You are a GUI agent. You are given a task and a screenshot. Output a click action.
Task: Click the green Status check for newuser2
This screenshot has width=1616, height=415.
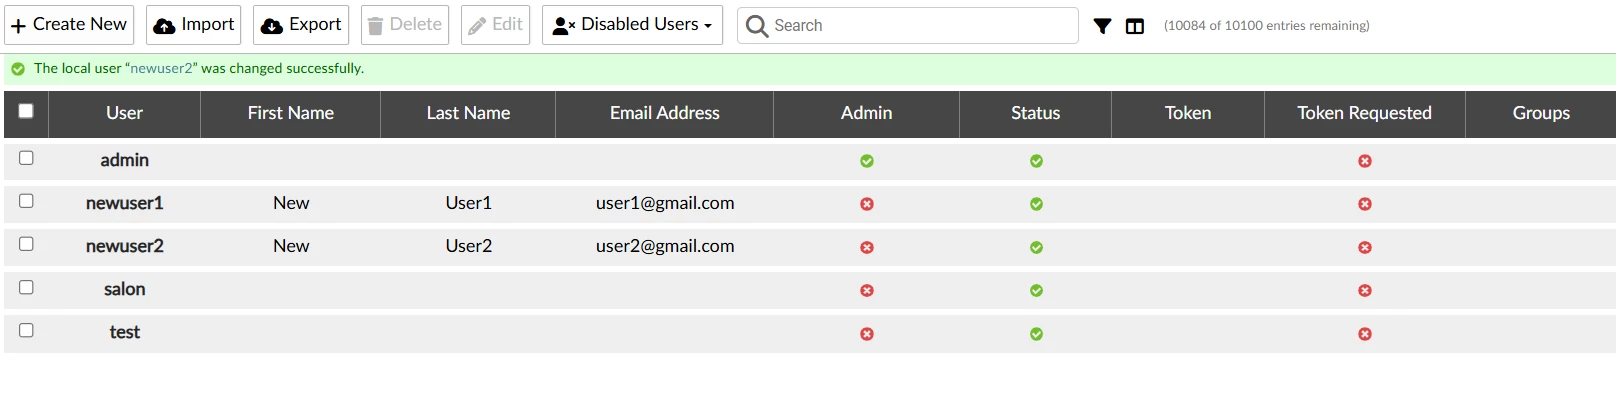click(x=1036, y=247)
